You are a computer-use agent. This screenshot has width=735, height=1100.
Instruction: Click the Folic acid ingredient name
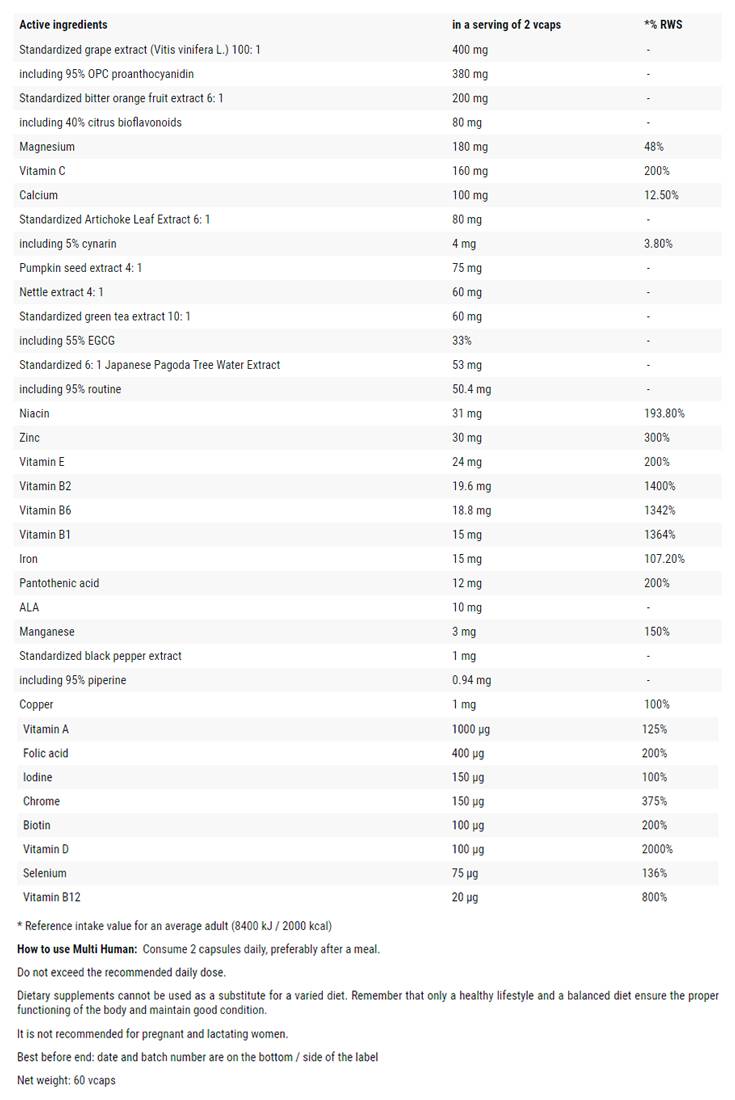[x=46, y=753]
